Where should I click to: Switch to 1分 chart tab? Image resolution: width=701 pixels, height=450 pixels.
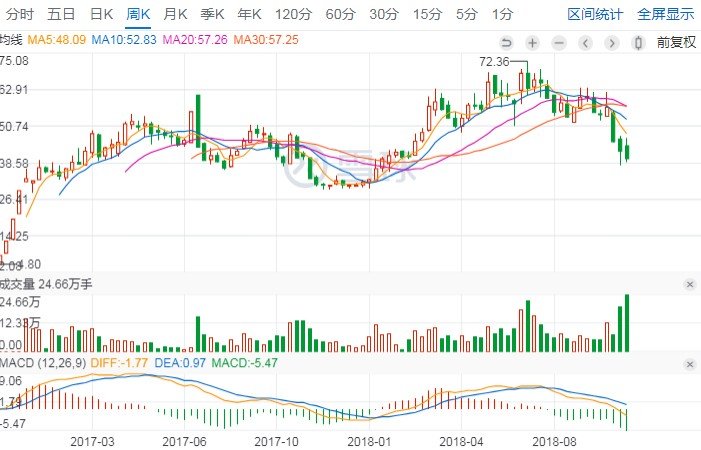pos(502,14)
